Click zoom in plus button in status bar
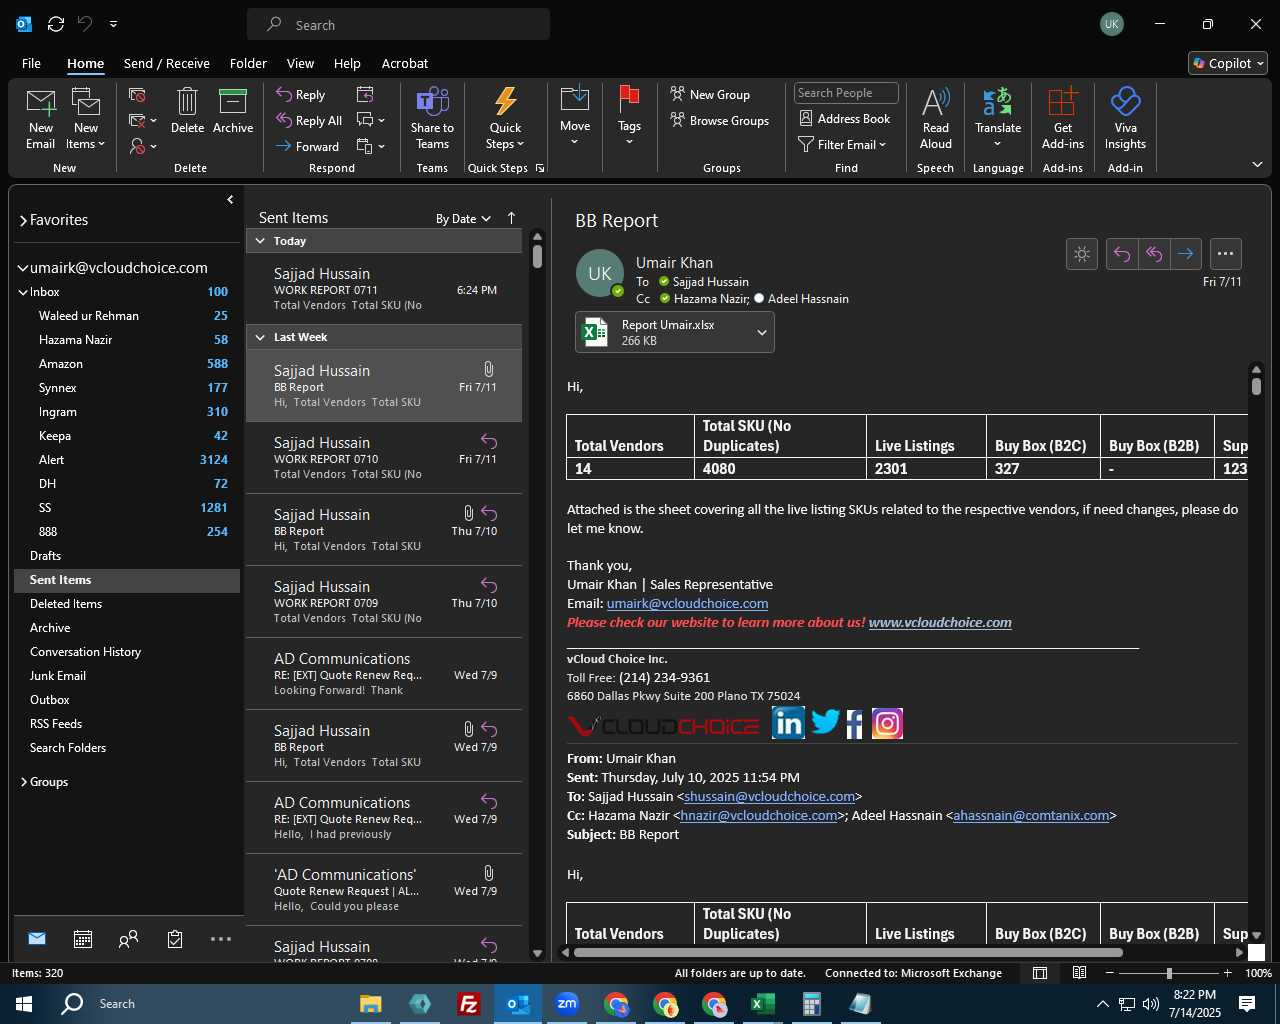The image size is (1280, 1024). 1228,973
